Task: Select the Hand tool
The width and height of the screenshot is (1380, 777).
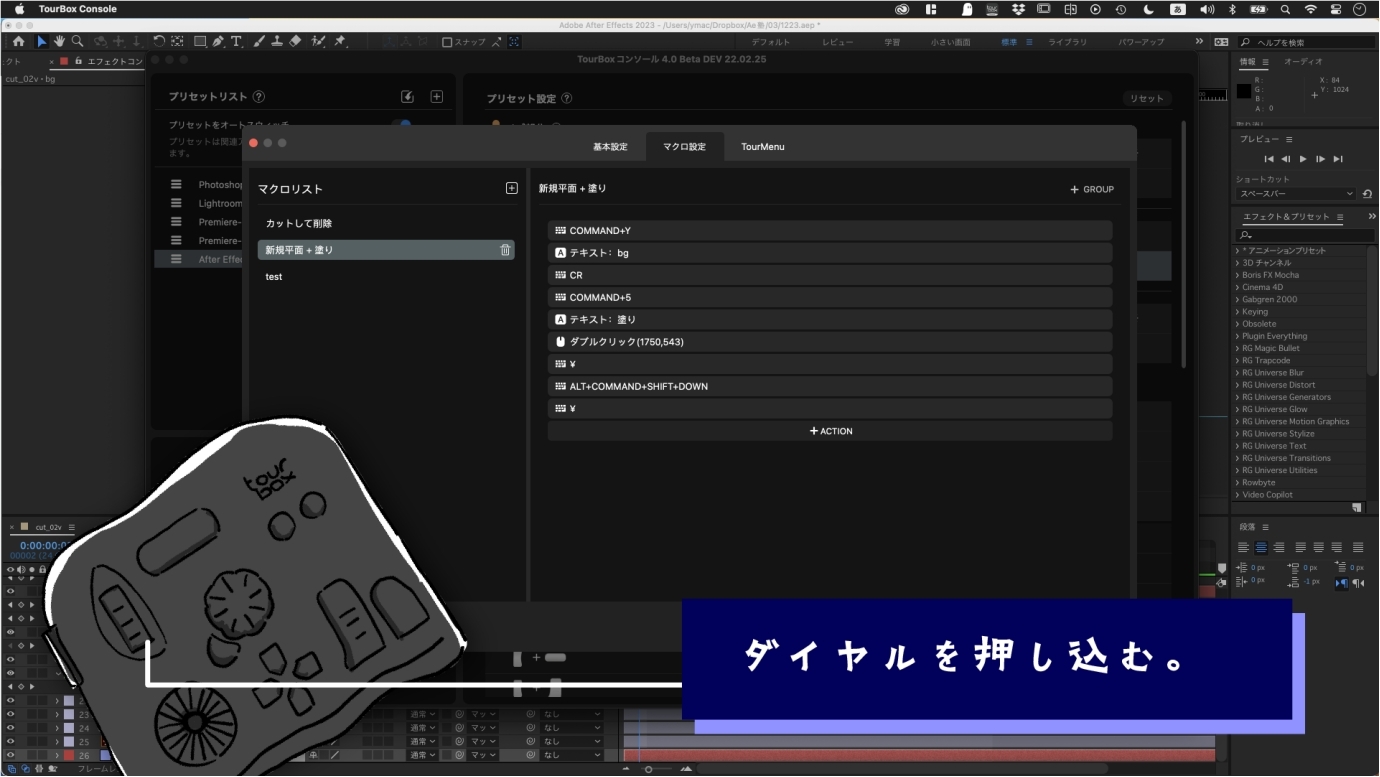Action: click(x=59, y=42)
